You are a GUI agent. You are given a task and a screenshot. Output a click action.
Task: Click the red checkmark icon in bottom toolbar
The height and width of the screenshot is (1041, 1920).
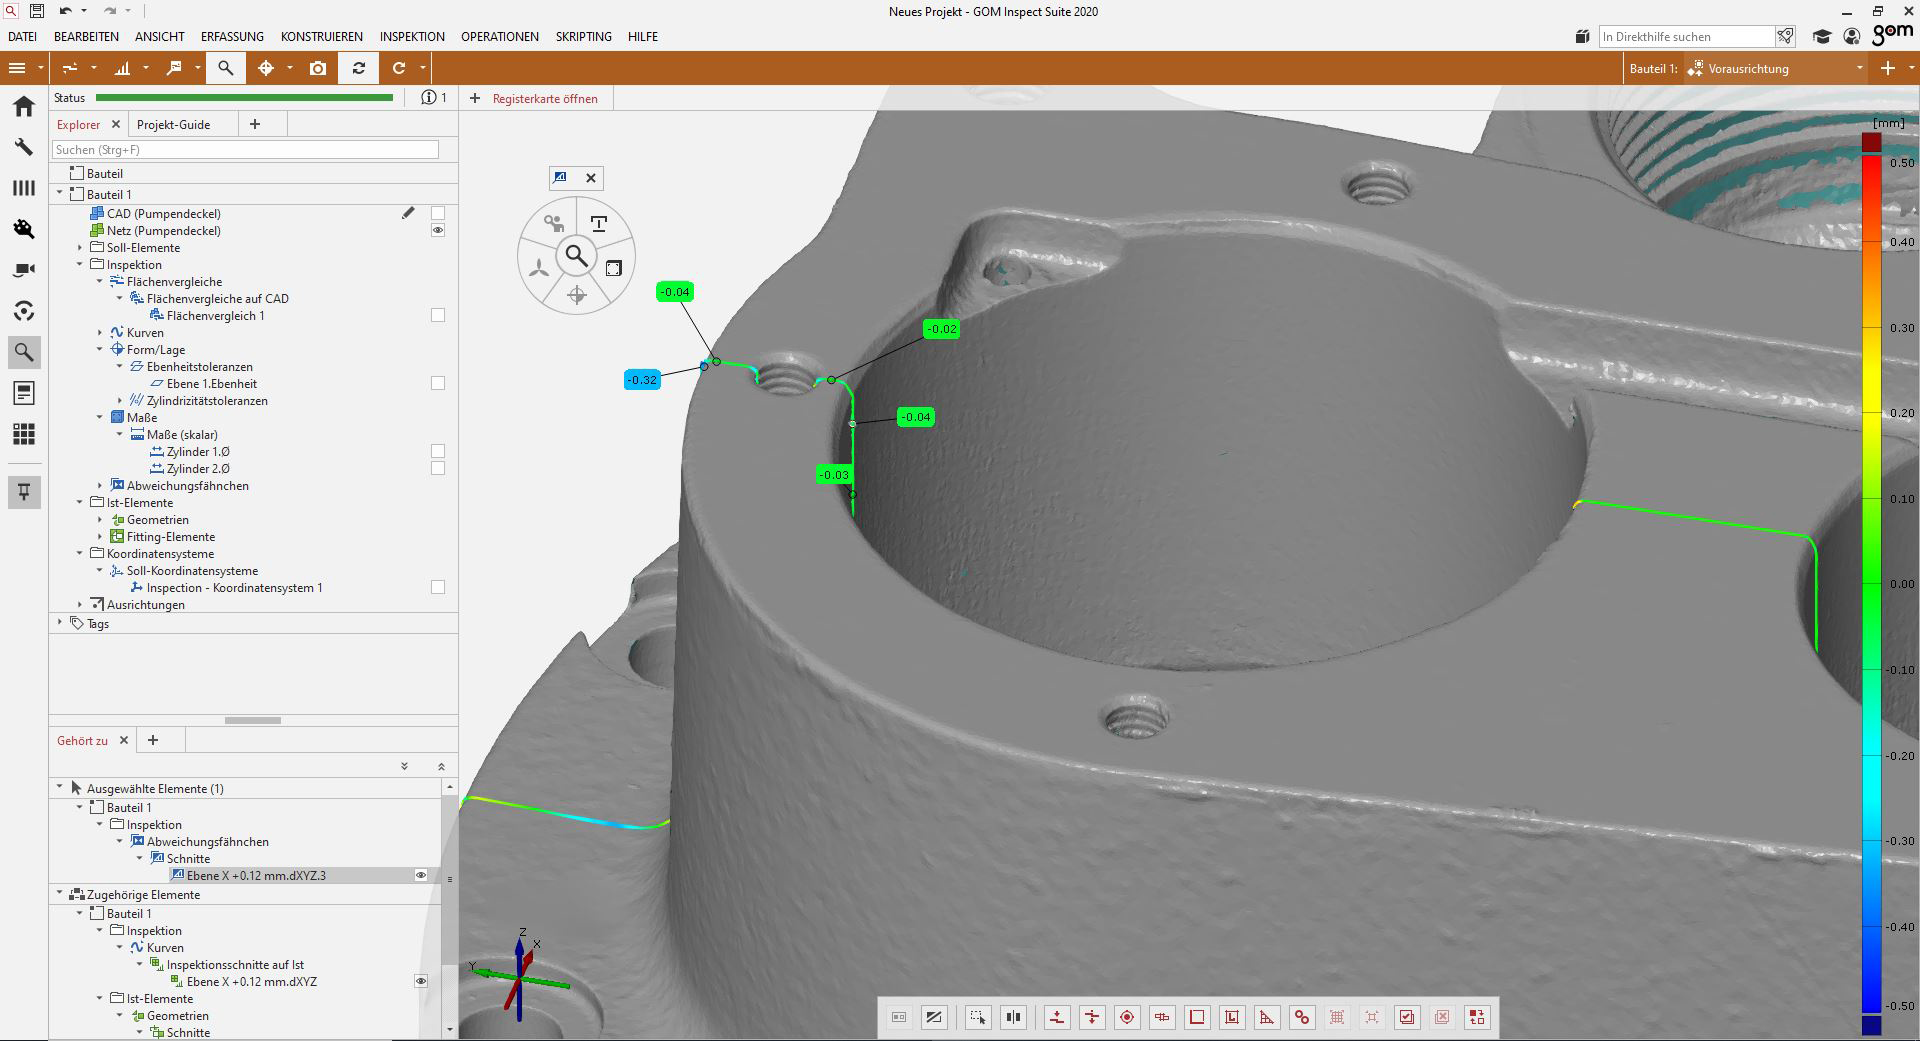pos(1407,1017)
